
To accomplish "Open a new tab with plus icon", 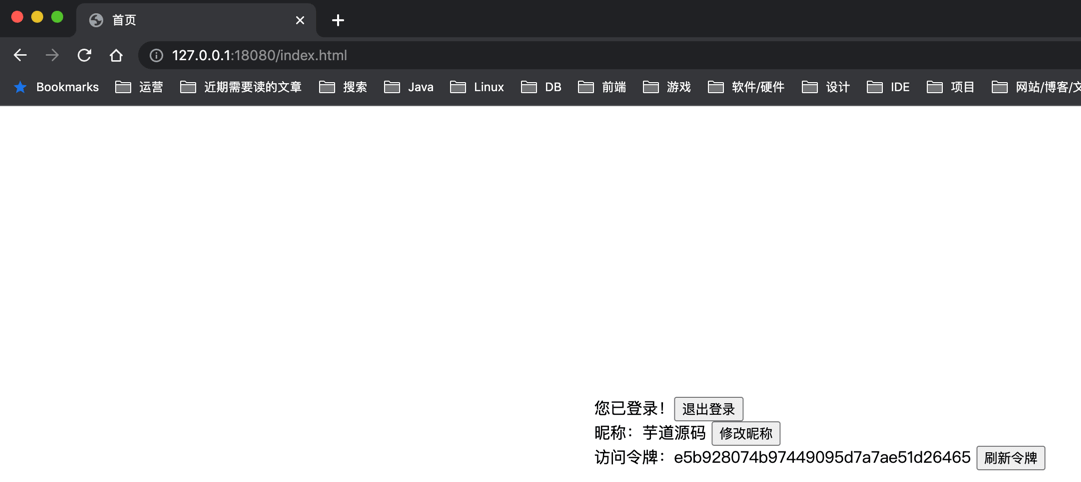I will click(338, 20).
